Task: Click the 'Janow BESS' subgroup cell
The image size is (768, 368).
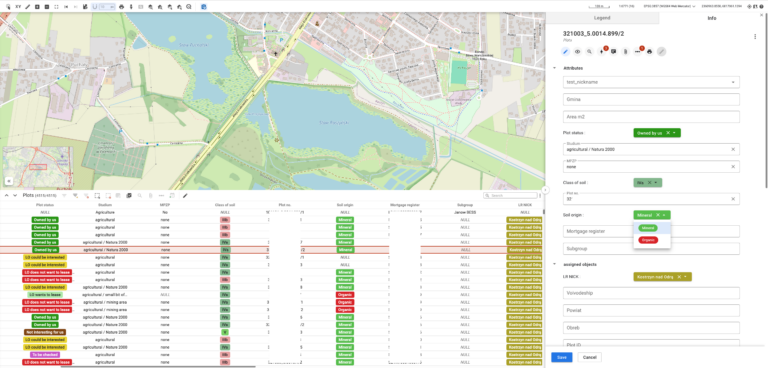Action: click(x=465, y=213)
